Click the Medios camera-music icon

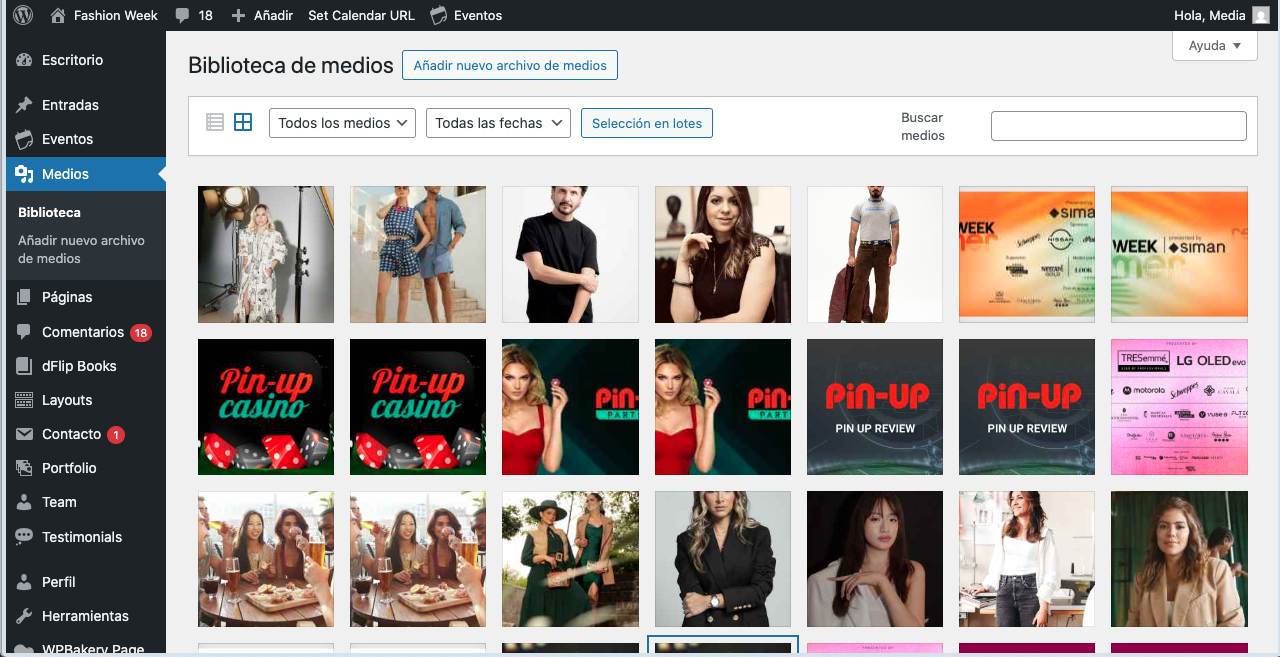25,174
